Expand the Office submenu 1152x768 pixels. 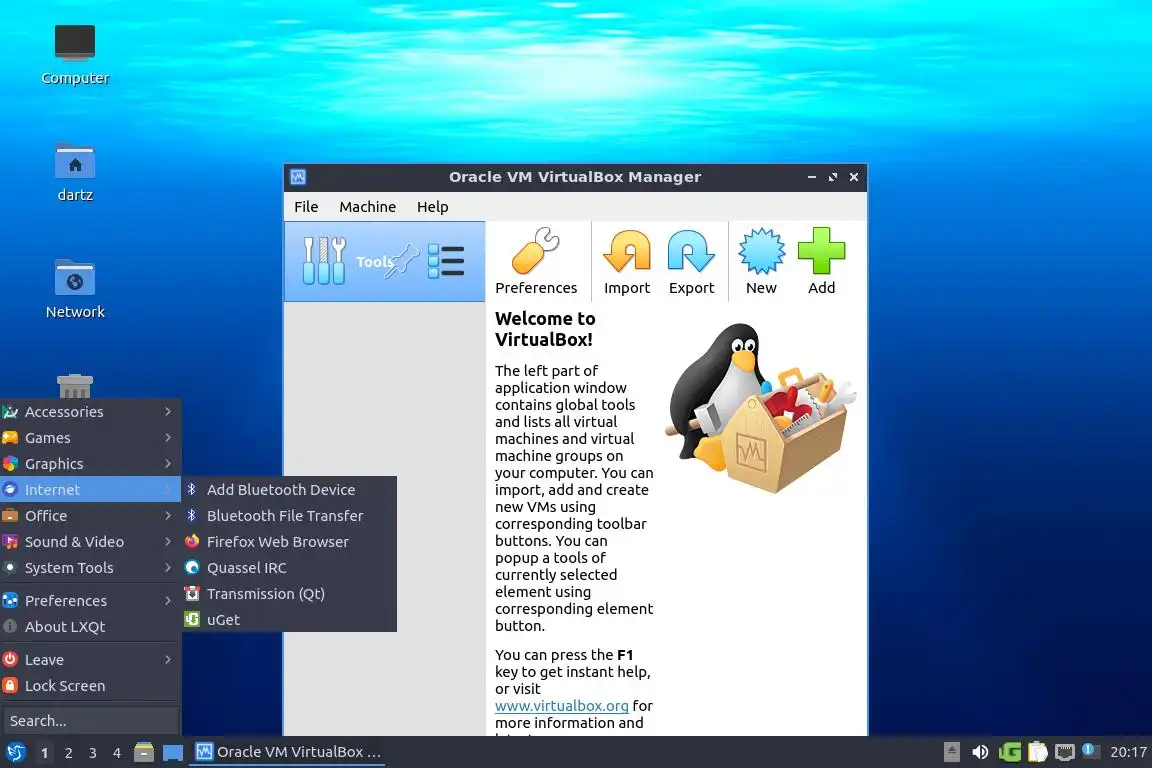[x=90, y=515]
